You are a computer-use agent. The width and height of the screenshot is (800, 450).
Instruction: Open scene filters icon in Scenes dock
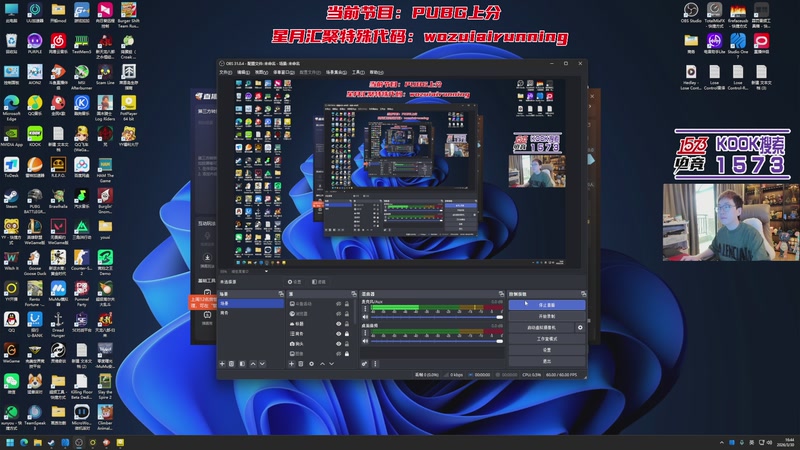point(242,364)
